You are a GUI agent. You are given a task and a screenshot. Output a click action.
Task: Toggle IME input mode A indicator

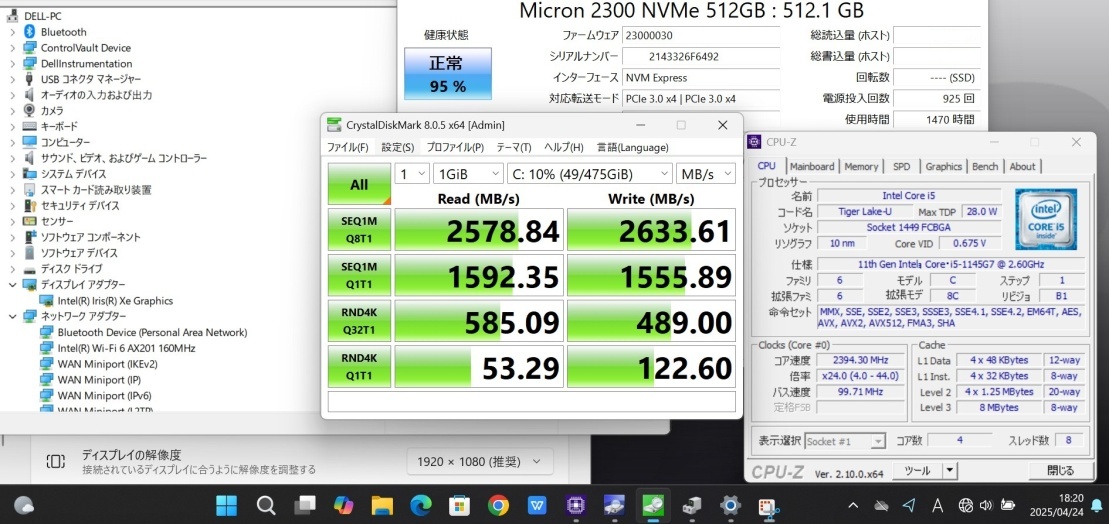tap(938, 506)
